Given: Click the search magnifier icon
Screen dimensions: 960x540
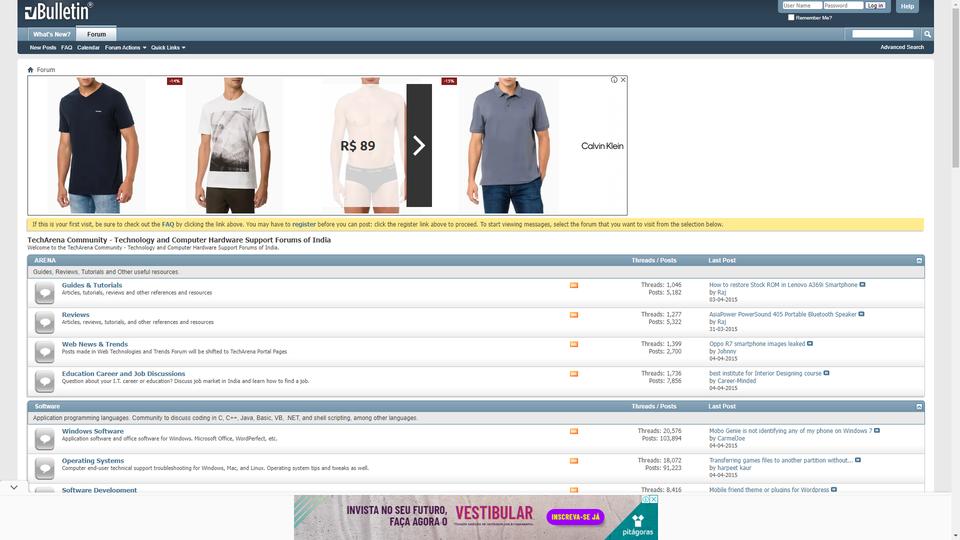Looking at the screenshot, I should pos(927,34).
